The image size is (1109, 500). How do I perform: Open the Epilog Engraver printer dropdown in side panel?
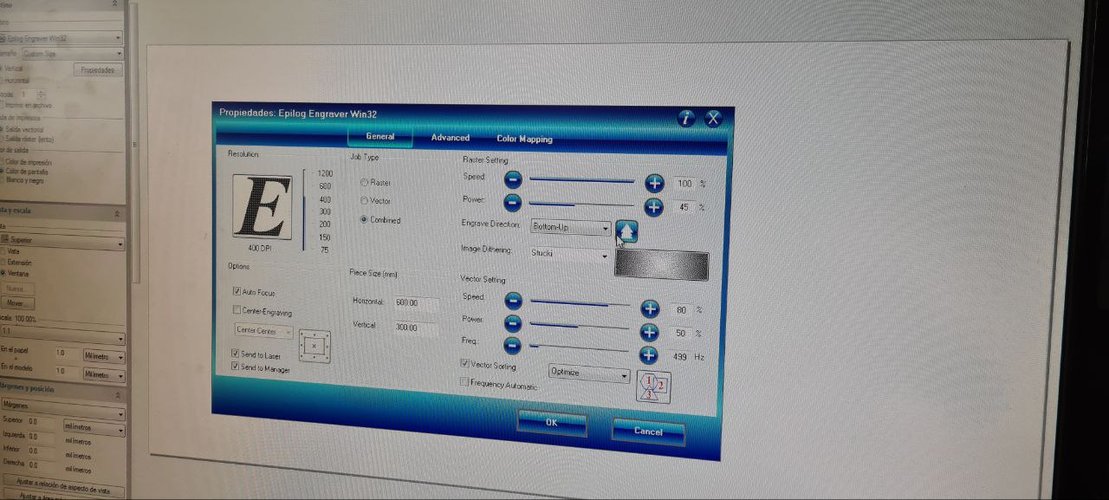[61, 37]
